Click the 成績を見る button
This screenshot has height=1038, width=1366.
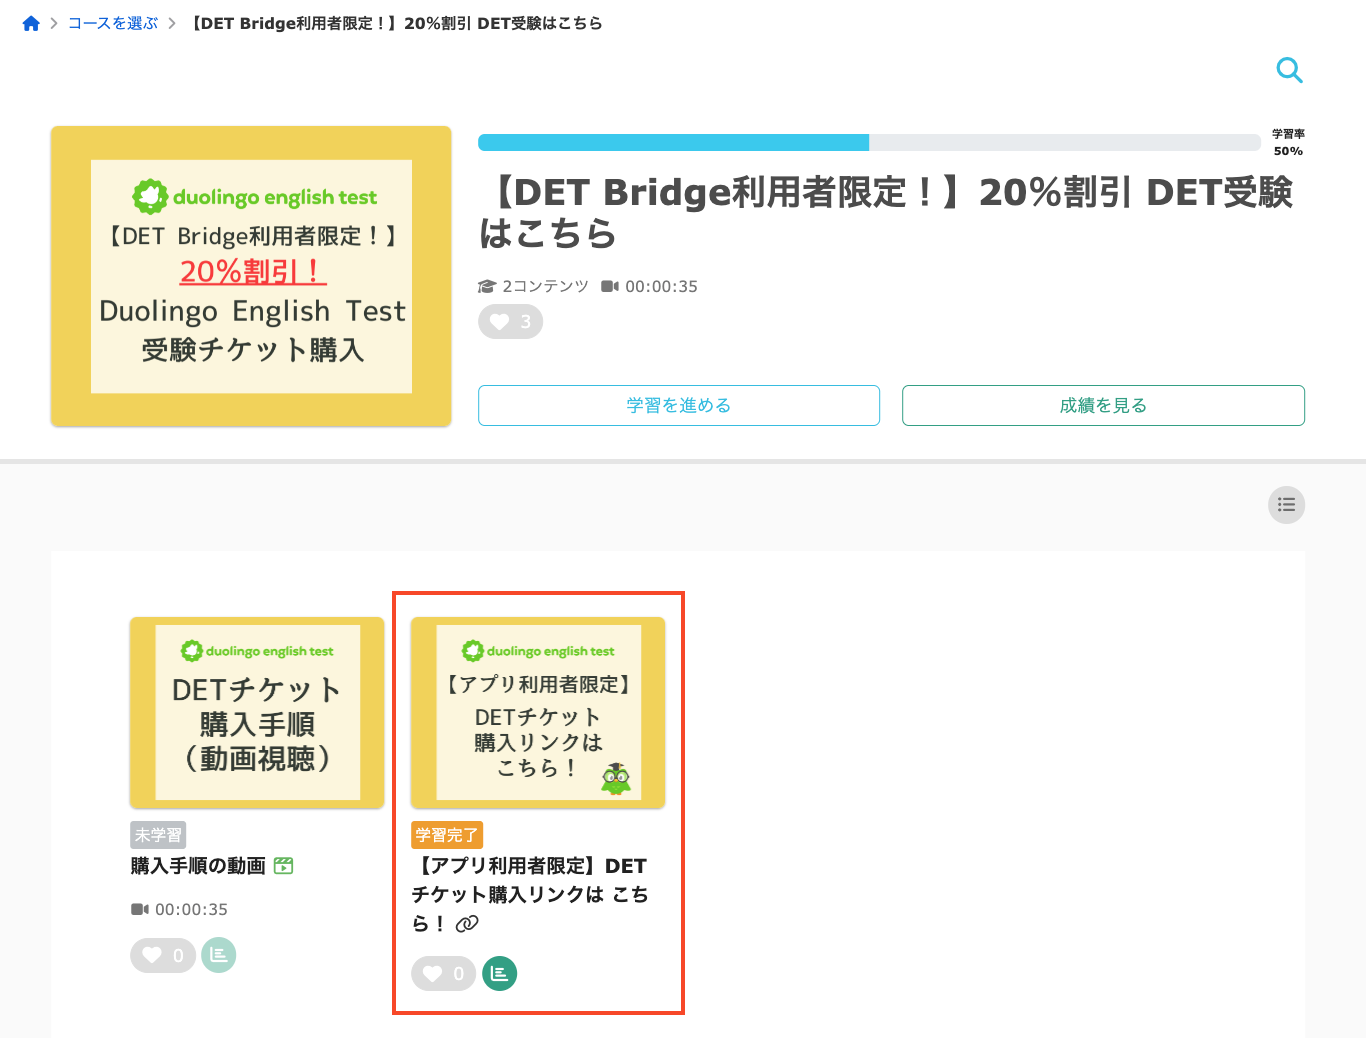[x=1103, y=405]
